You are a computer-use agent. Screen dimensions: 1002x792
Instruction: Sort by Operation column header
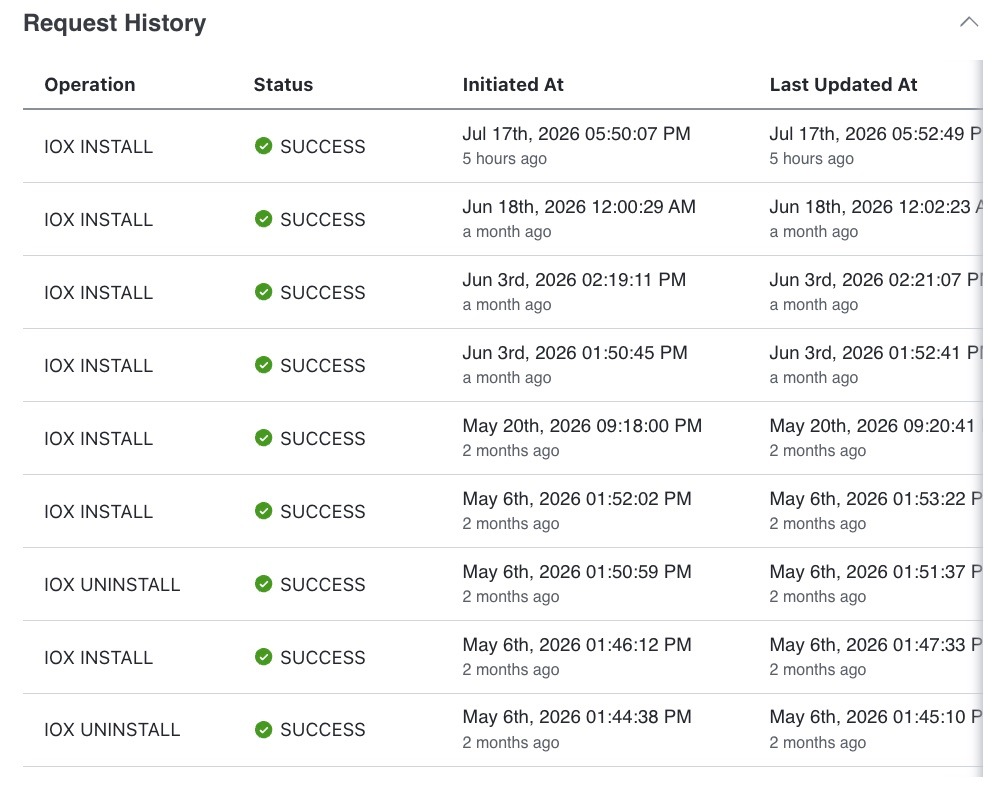click(x=89, y=84)
